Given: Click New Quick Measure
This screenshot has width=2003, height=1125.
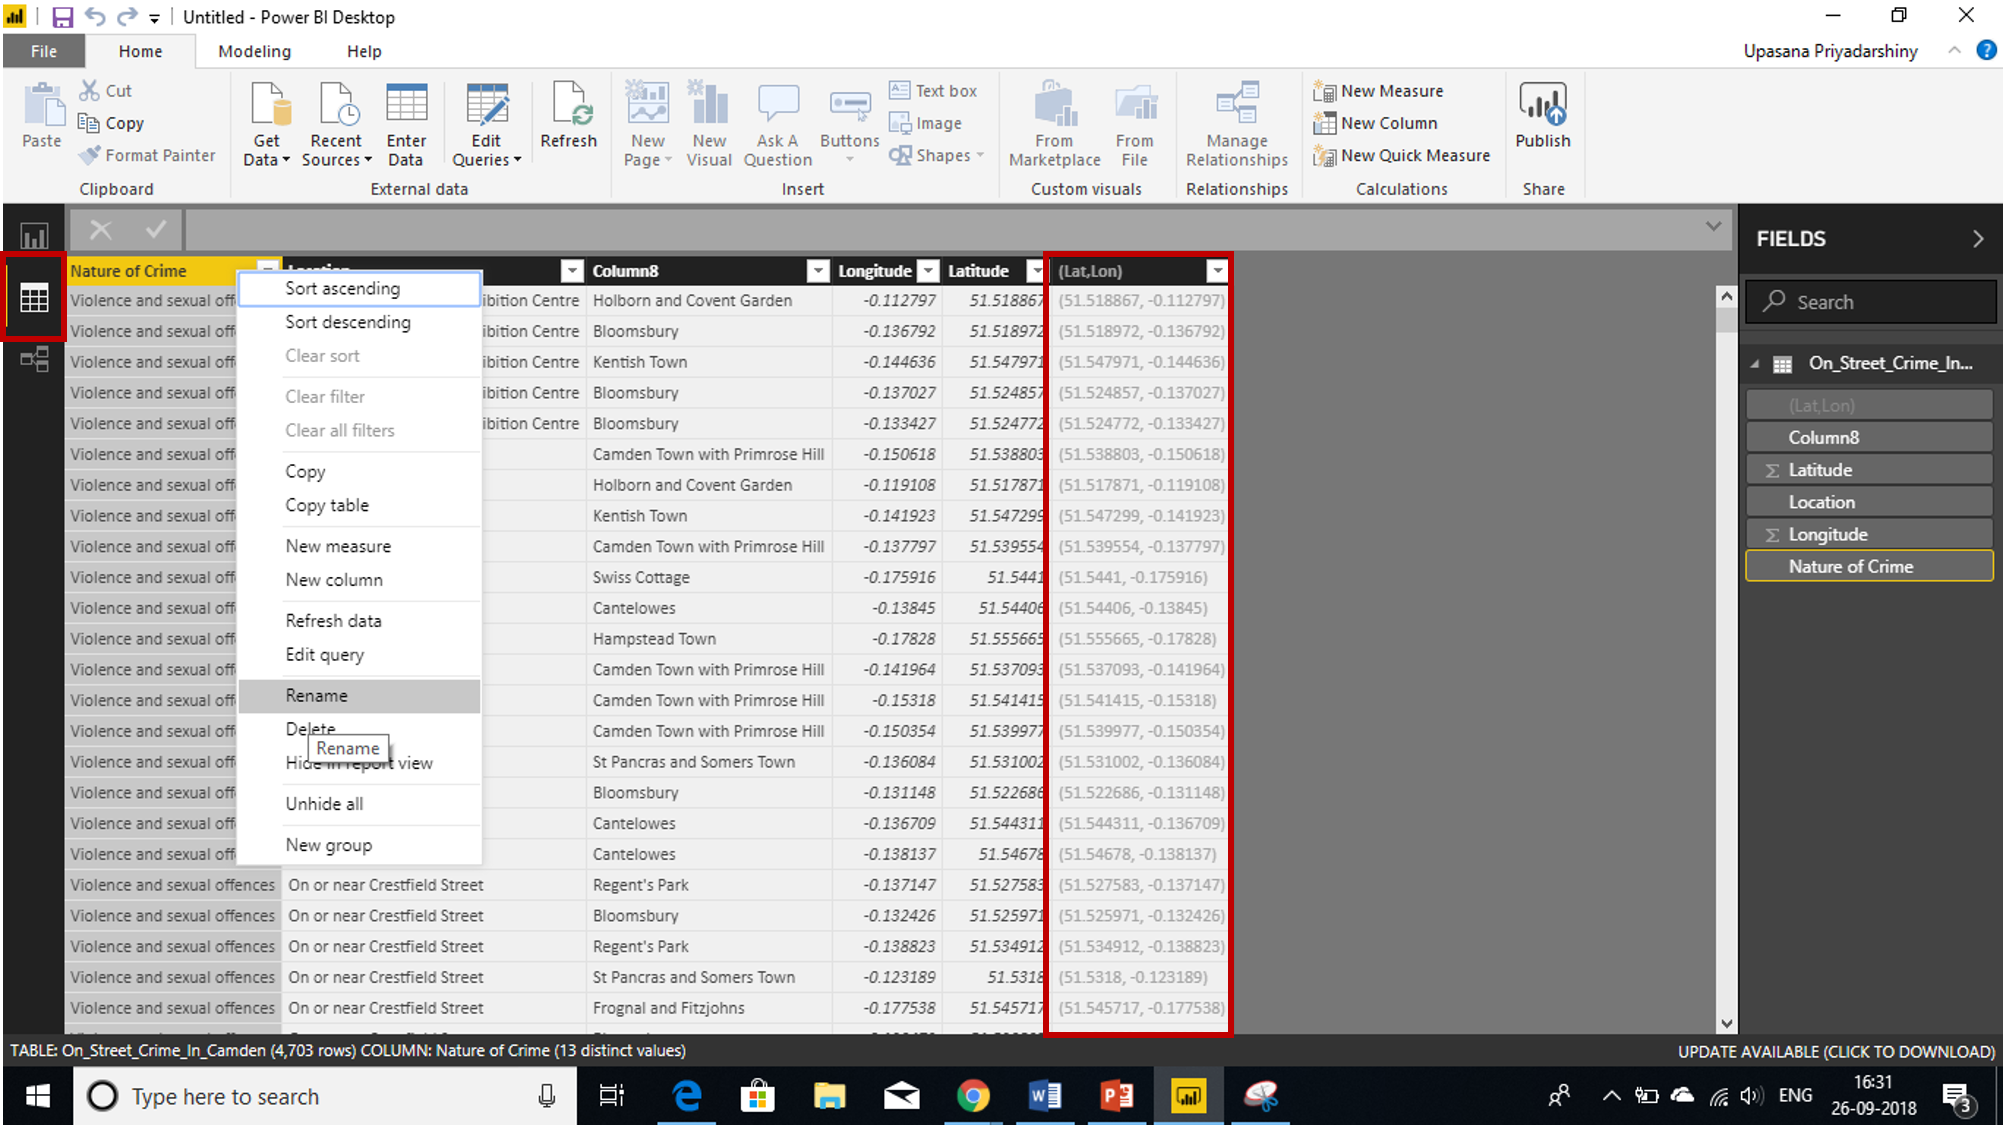Looking at the screenshot, I should (x=1401, y=155).
